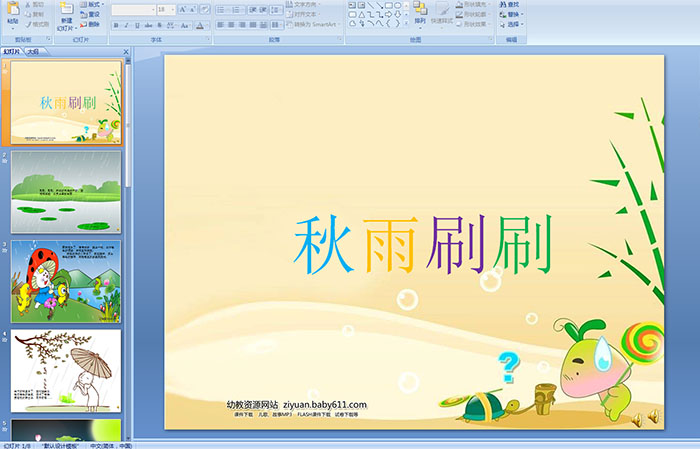Click the Reset slide button
This screenshot has height=449, width=700.
90,14
